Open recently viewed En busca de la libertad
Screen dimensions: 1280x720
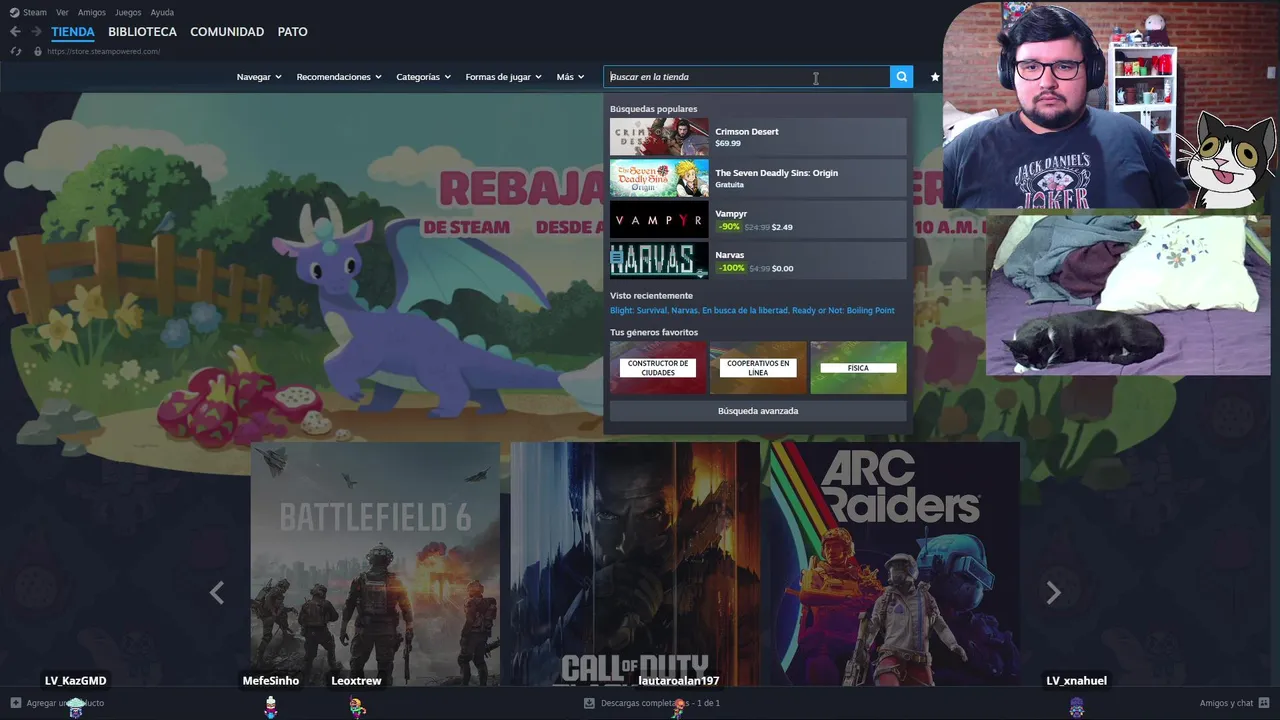[x=745, y=311]
